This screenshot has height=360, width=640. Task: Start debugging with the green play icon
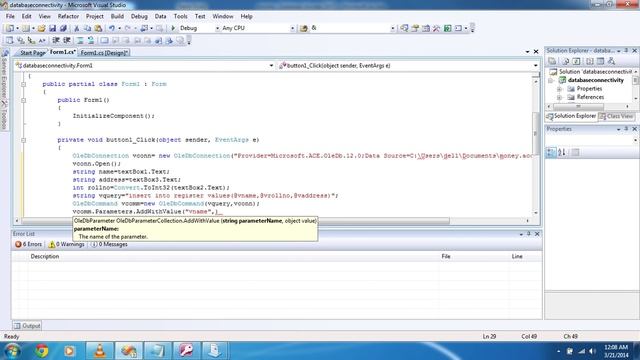point(173,28)
